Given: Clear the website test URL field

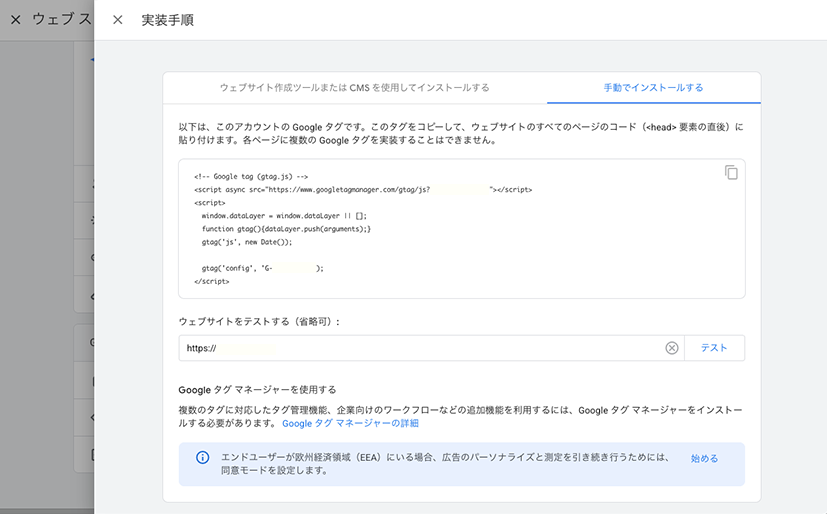Looking at the screenshot, I should tap(672, 348).
